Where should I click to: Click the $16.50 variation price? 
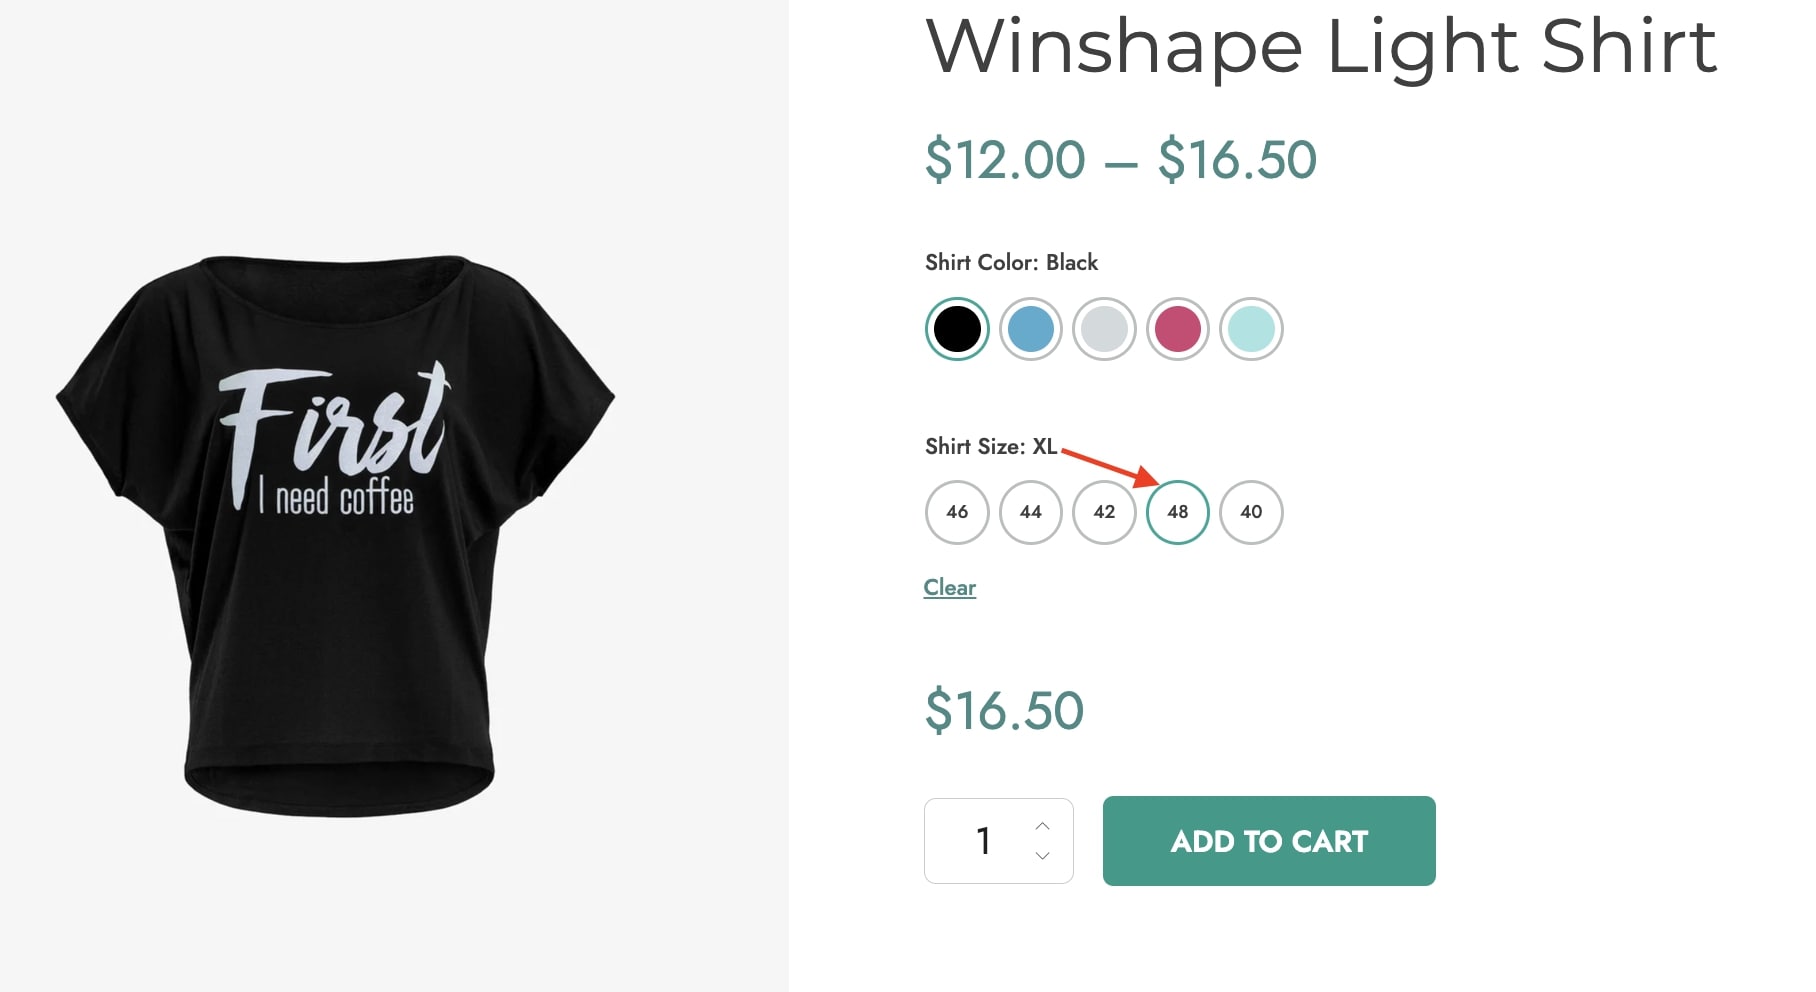pos(1004,711)
